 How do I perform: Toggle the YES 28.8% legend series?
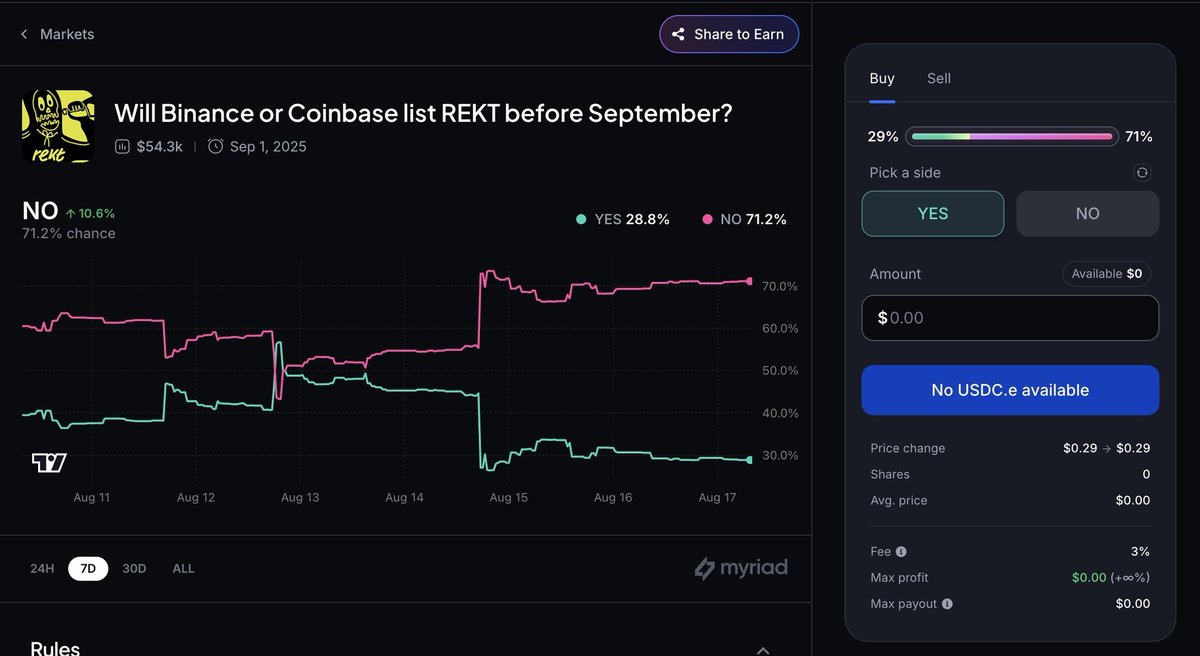pyautogui.click(x=623, y=219)
